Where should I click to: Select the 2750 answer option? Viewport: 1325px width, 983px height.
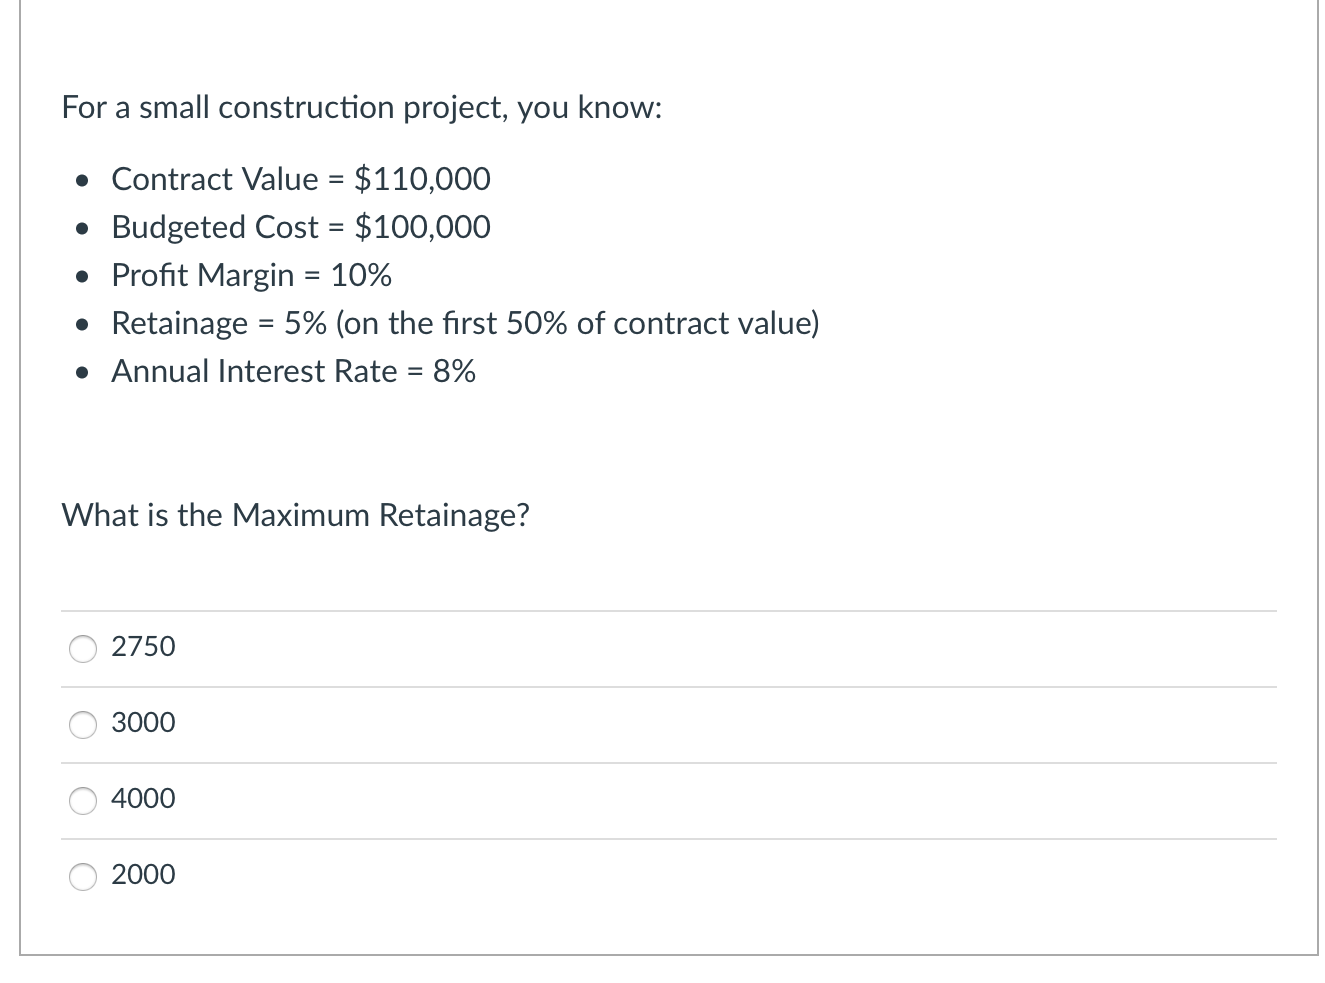[x=84, y=649]
